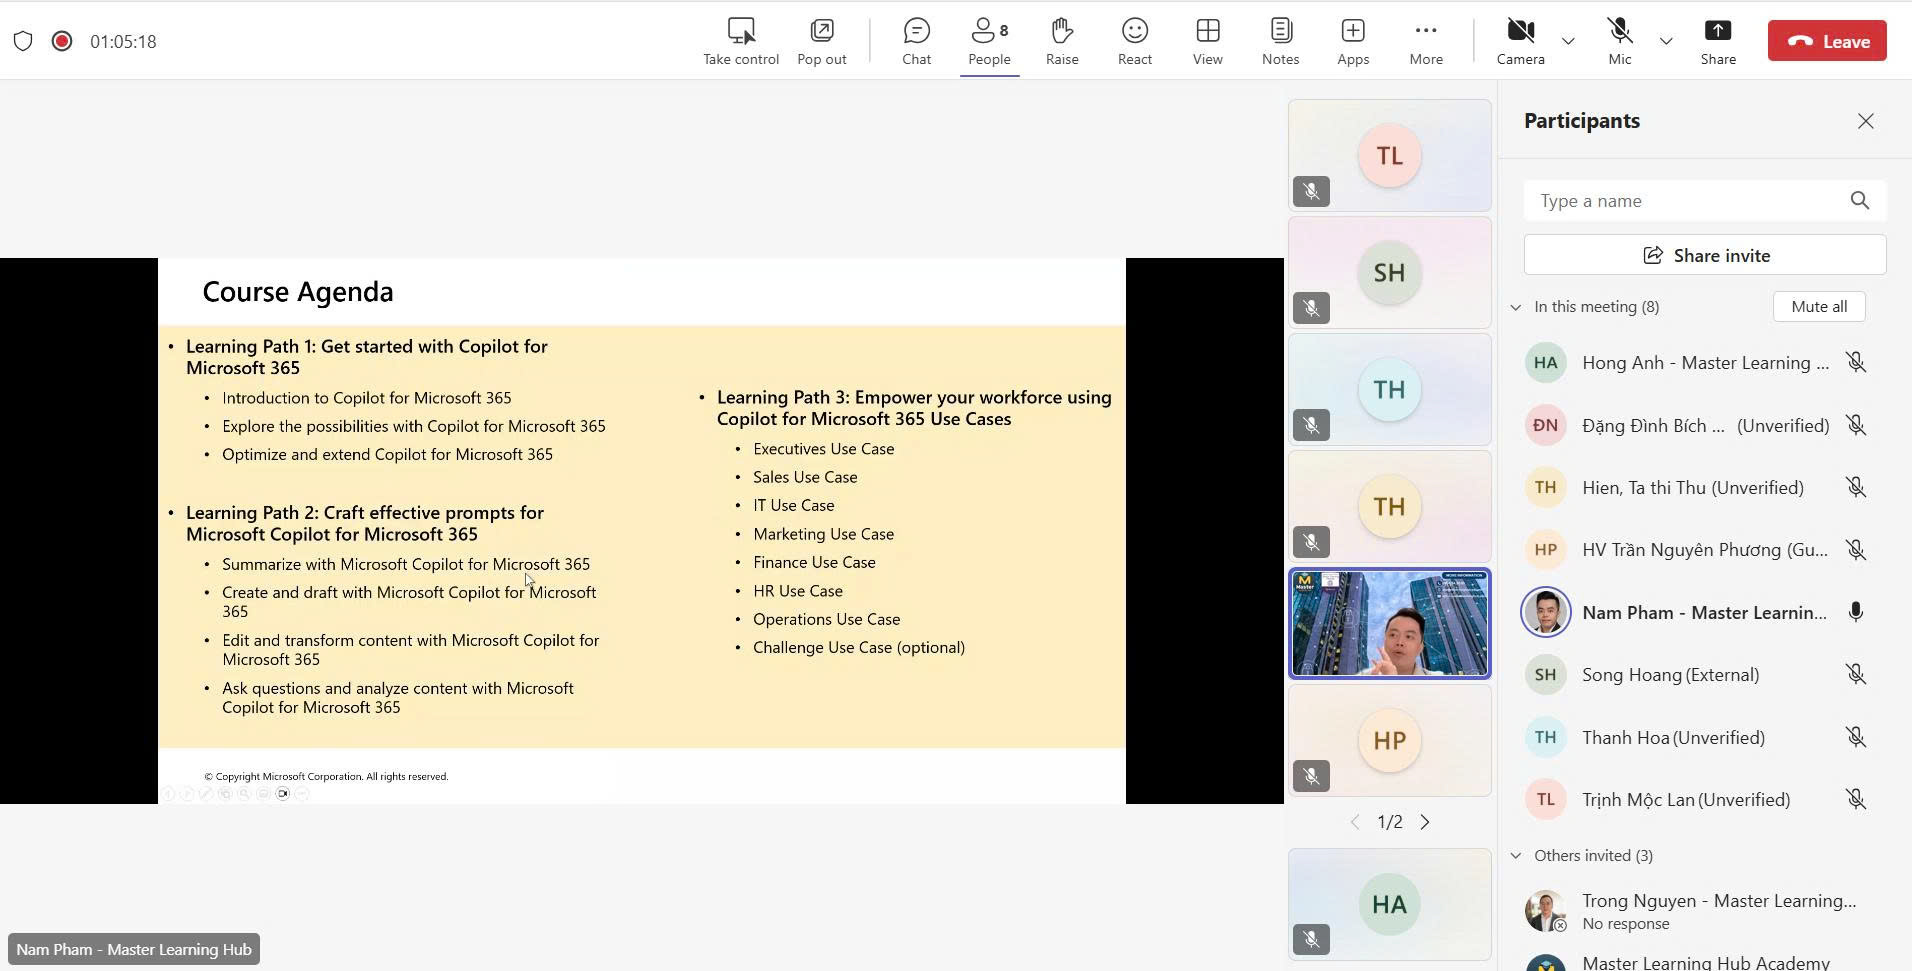Viewport: 1912px width, 971px height.
Task: Expand camera options dropdown arrow
Action: (1568, 41)
